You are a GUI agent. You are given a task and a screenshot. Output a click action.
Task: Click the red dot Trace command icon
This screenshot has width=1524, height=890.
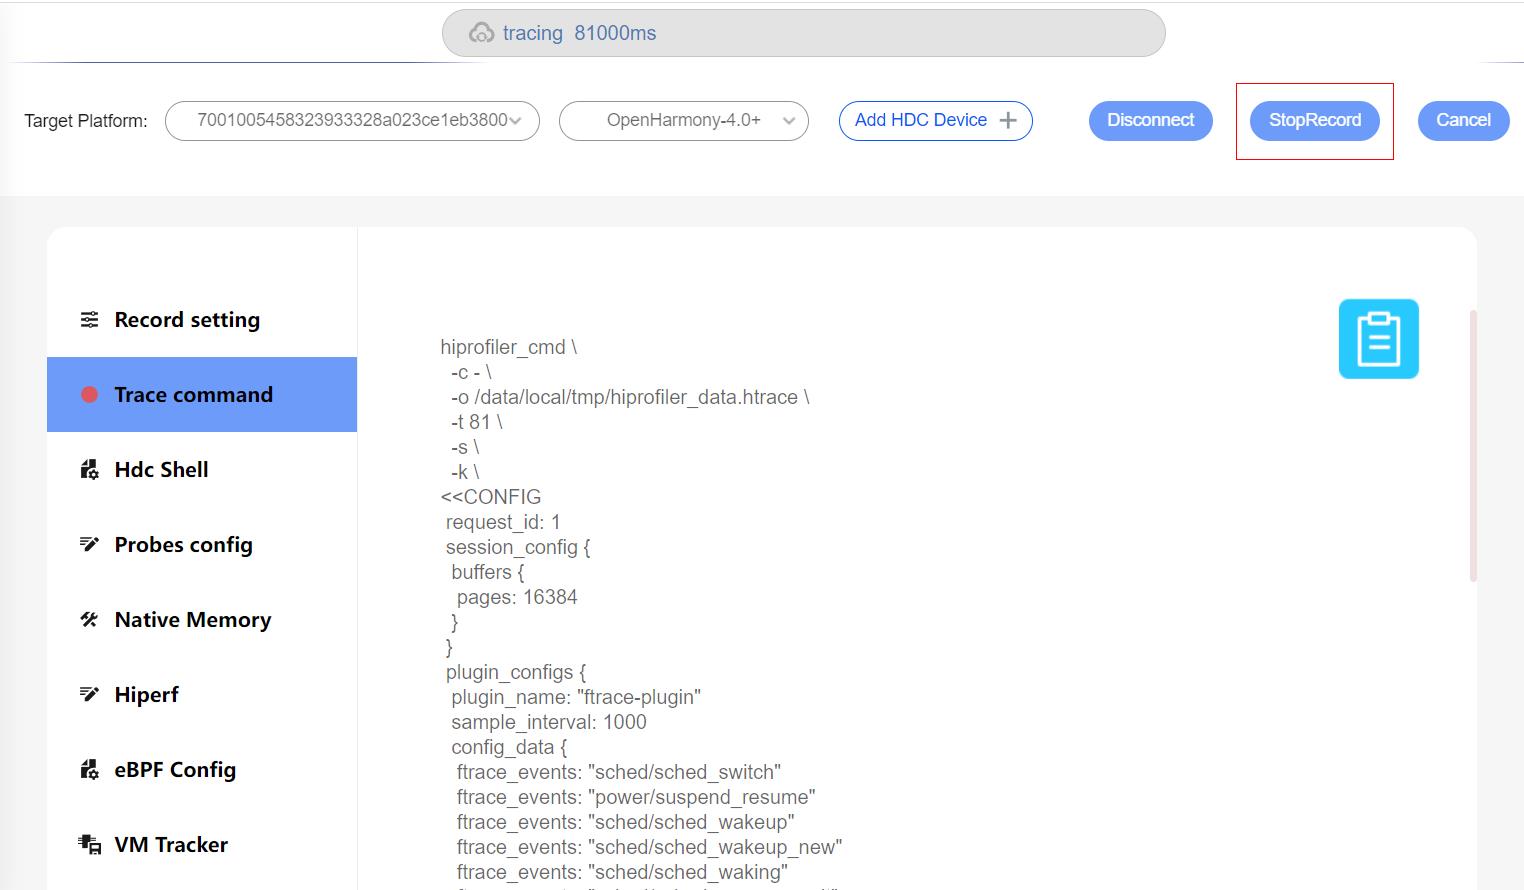tap(90, 395)
